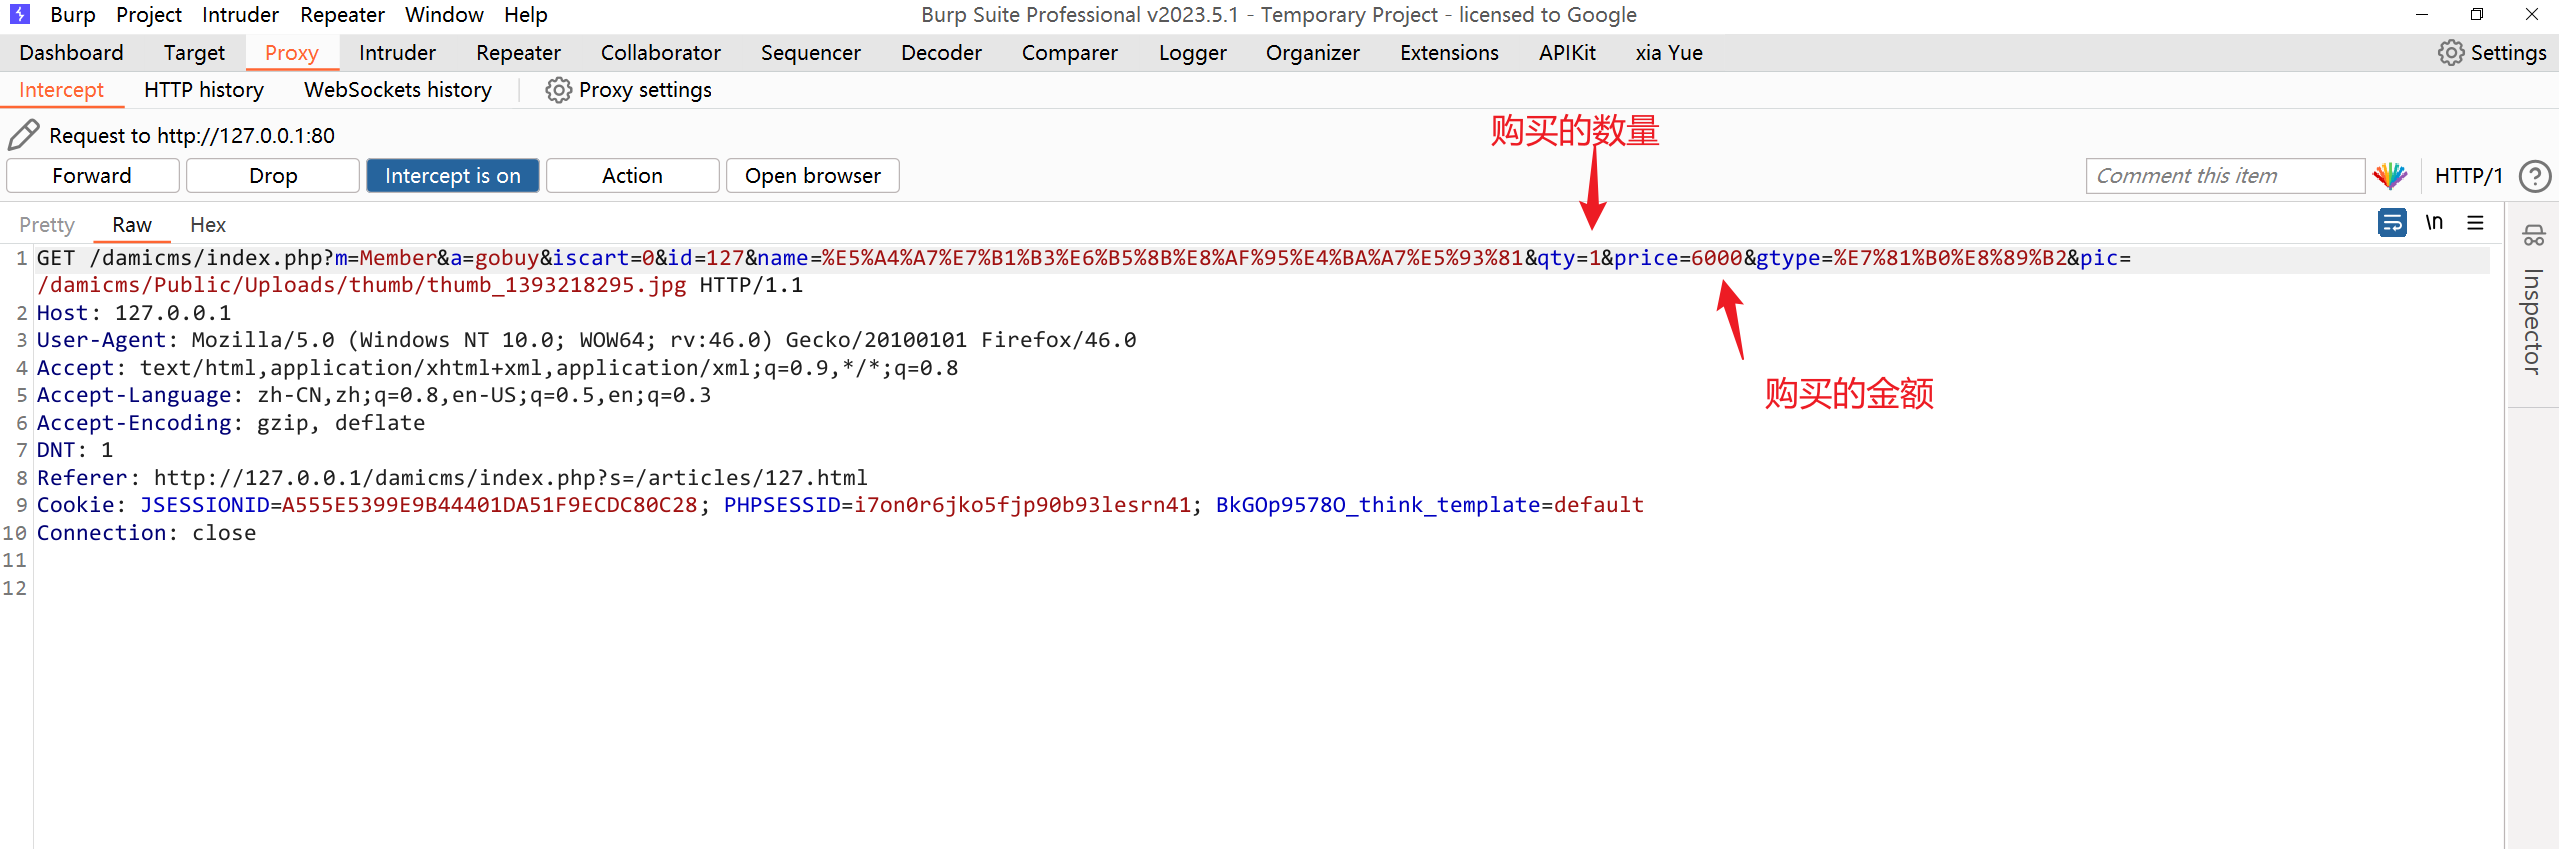Open the xia Yue extension tab

point(1668,52)
